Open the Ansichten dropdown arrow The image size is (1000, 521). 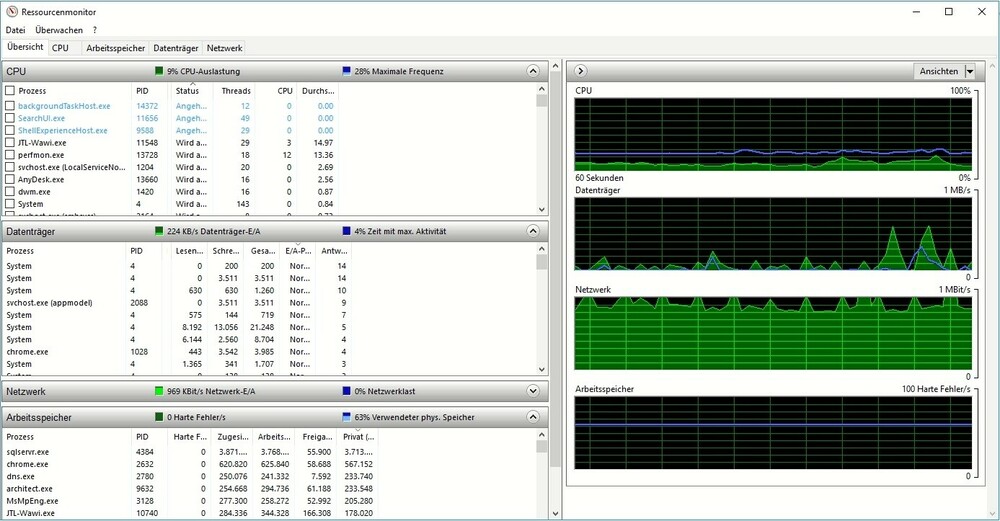coord(969,71)
